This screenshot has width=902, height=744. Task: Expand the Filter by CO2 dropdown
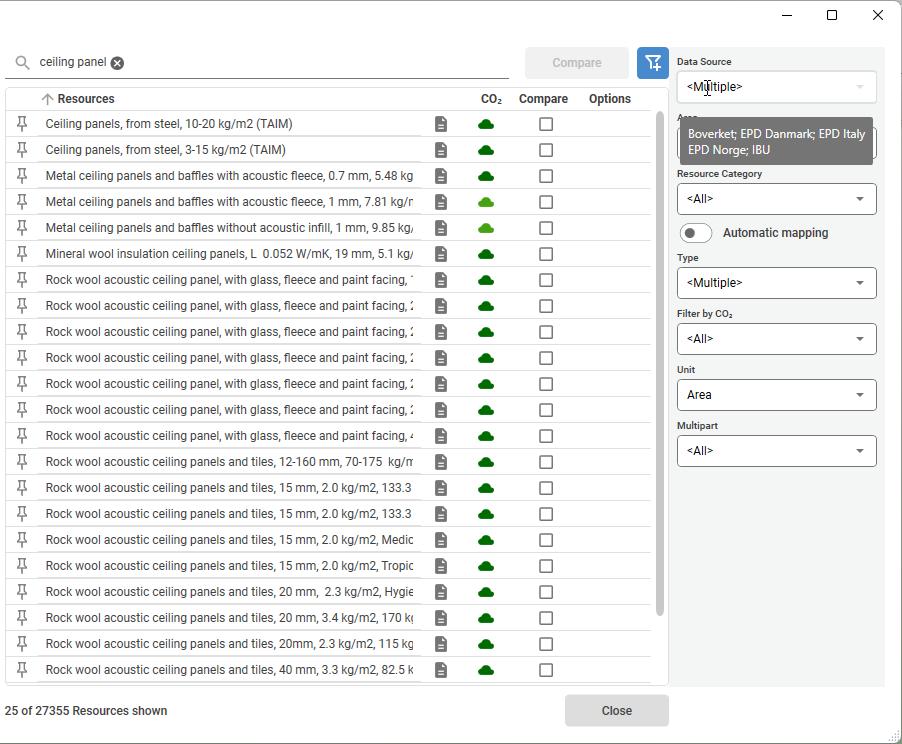point(776,339)
